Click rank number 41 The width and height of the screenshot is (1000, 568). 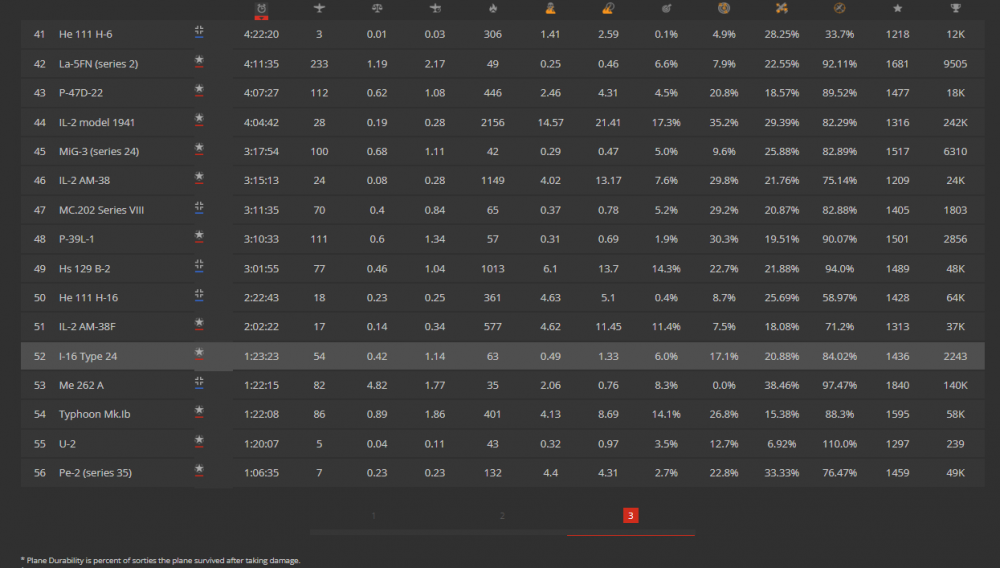coord(40,34)
